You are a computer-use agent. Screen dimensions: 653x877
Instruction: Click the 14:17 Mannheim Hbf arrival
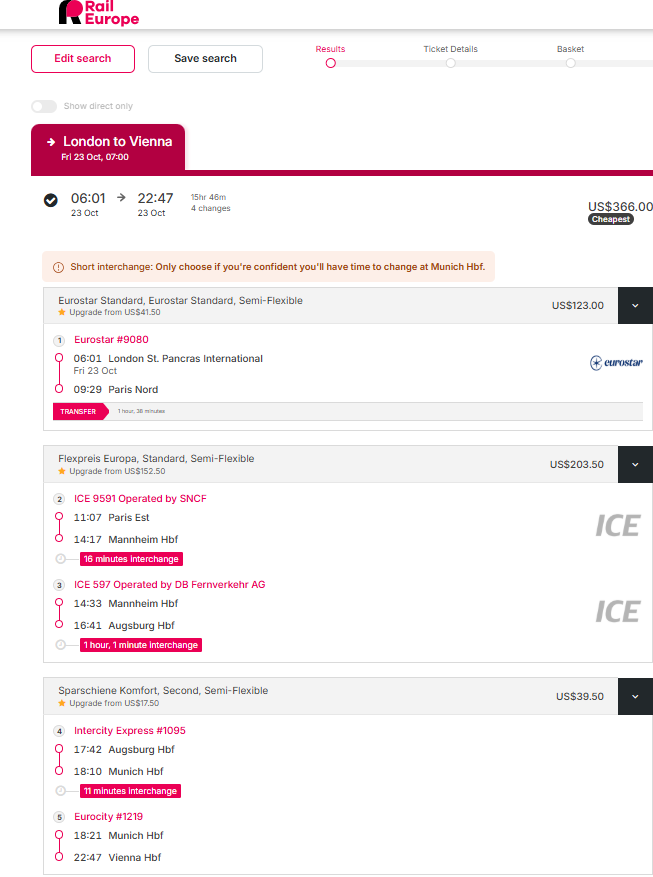pos(126,539)
